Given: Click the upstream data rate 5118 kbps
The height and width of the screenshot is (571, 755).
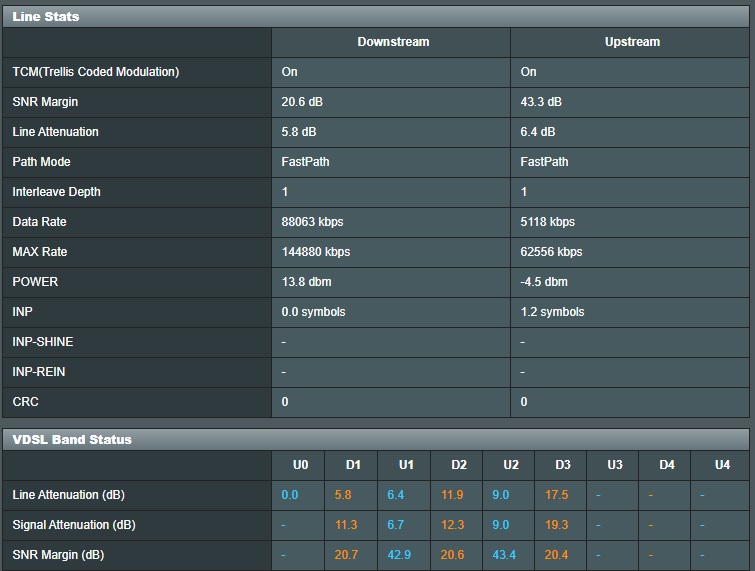Looking at the screenshot, I should [x=547, y=221].
